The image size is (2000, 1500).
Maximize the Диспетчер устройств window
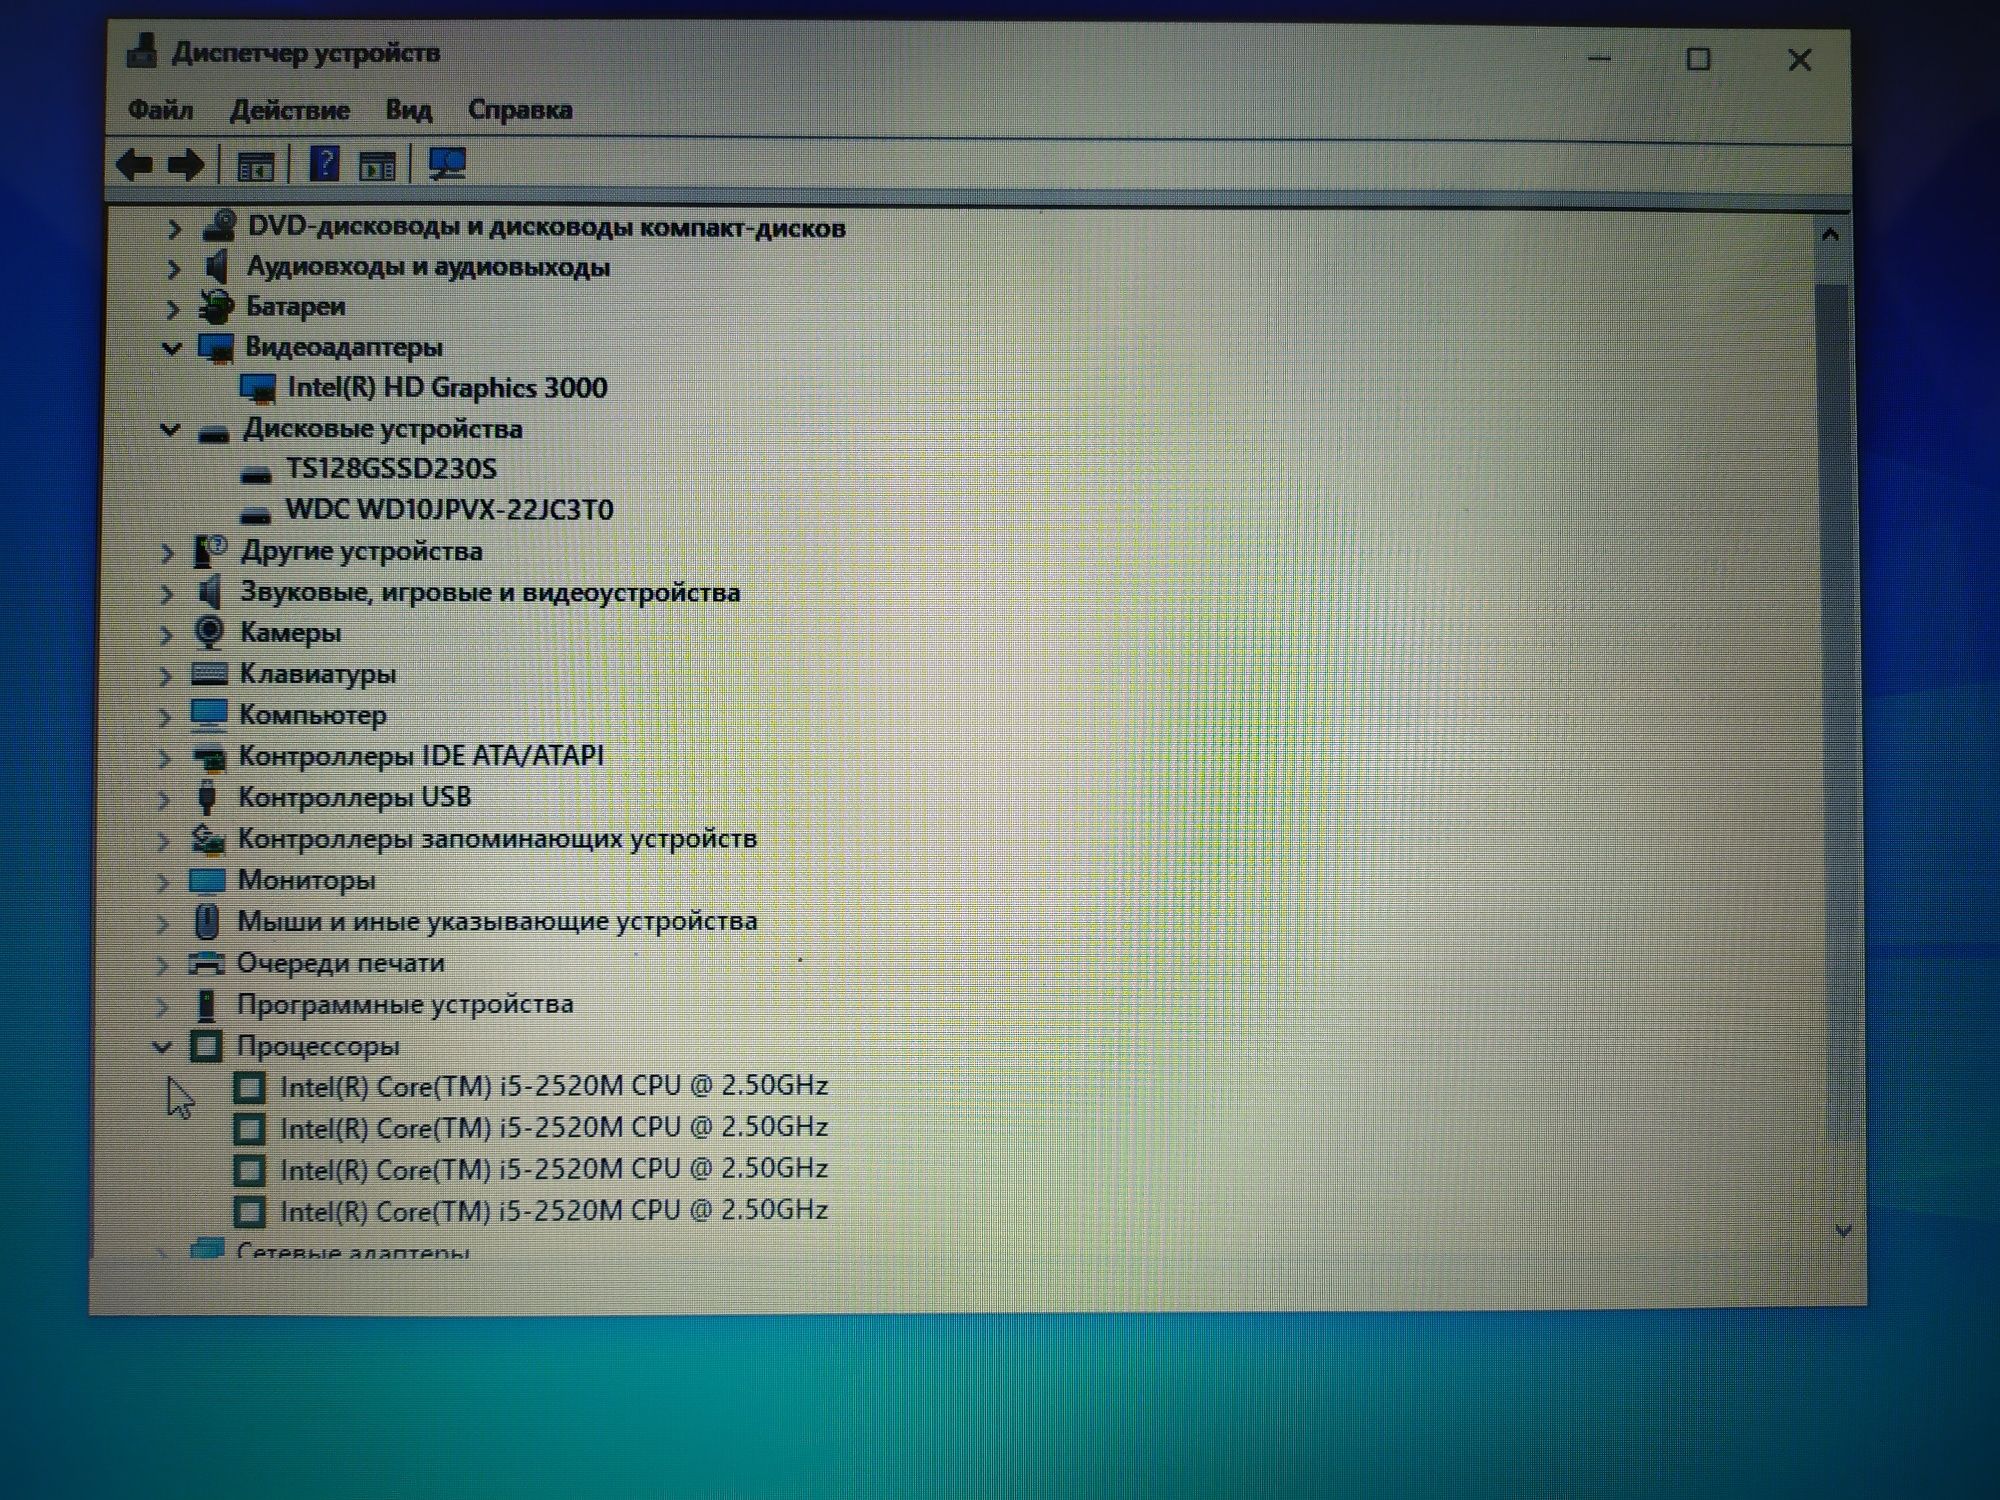pyautogui.click(x=1698, y=59)
